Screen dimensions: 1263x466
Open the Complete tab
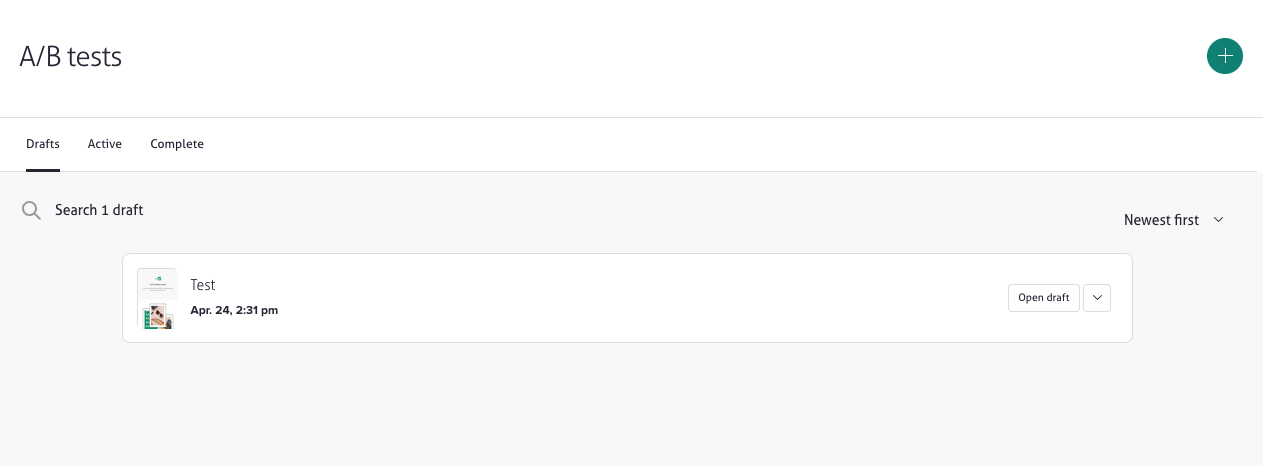click(x=177, y=144)
